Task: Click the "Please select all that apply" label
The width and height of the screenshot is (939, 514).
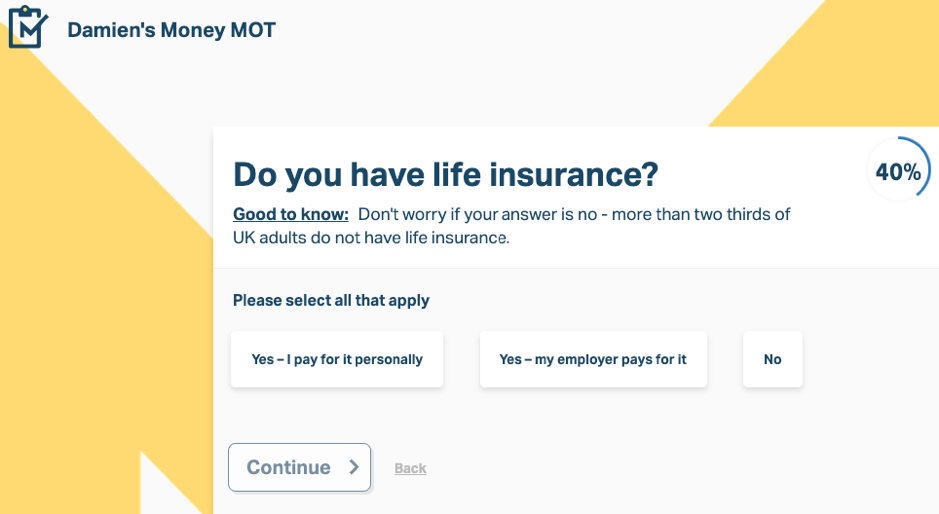Action: [x=331, y=301]
